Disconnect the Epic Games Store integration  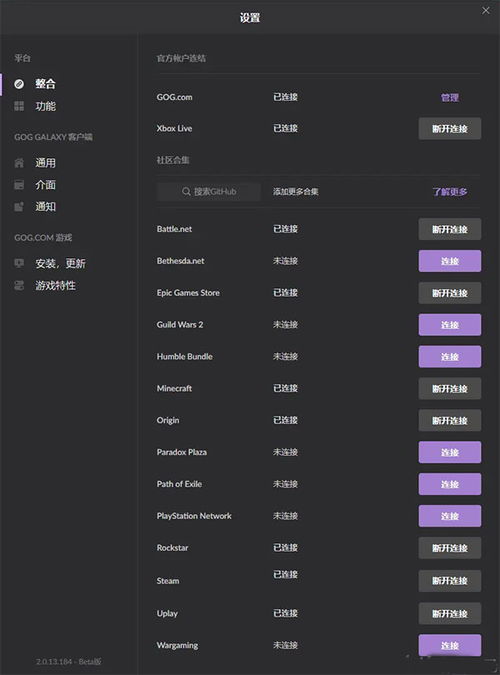pos(450,293)
